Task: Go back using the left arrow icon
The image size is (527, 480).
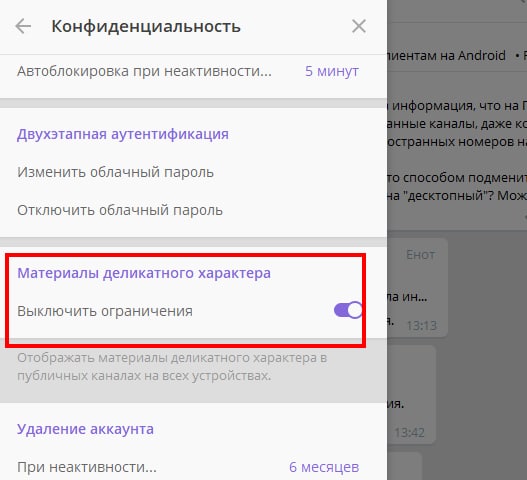Action: click(23, 26)
